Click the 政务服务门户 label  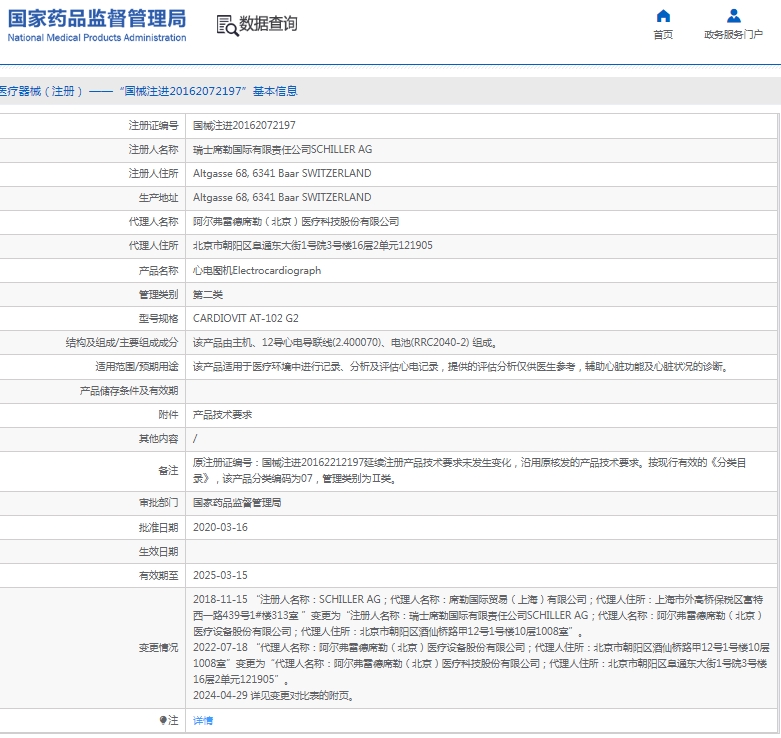733,34
